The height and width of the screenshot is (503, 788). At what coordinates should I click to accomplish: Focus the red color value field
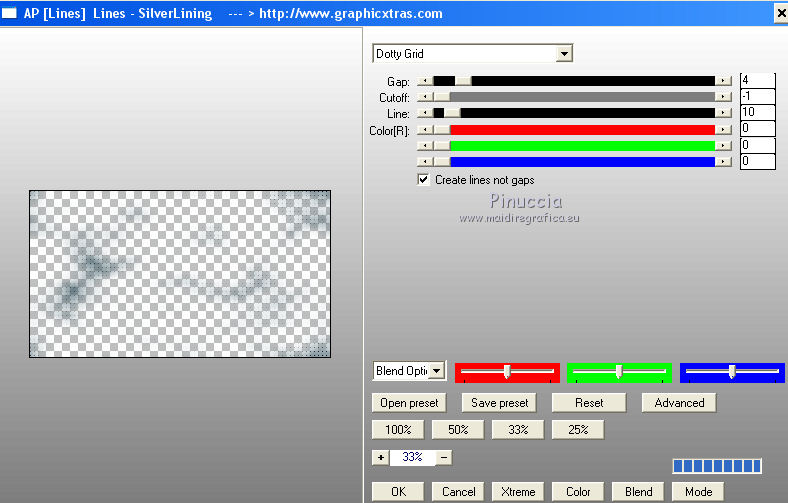click(758, 129)
